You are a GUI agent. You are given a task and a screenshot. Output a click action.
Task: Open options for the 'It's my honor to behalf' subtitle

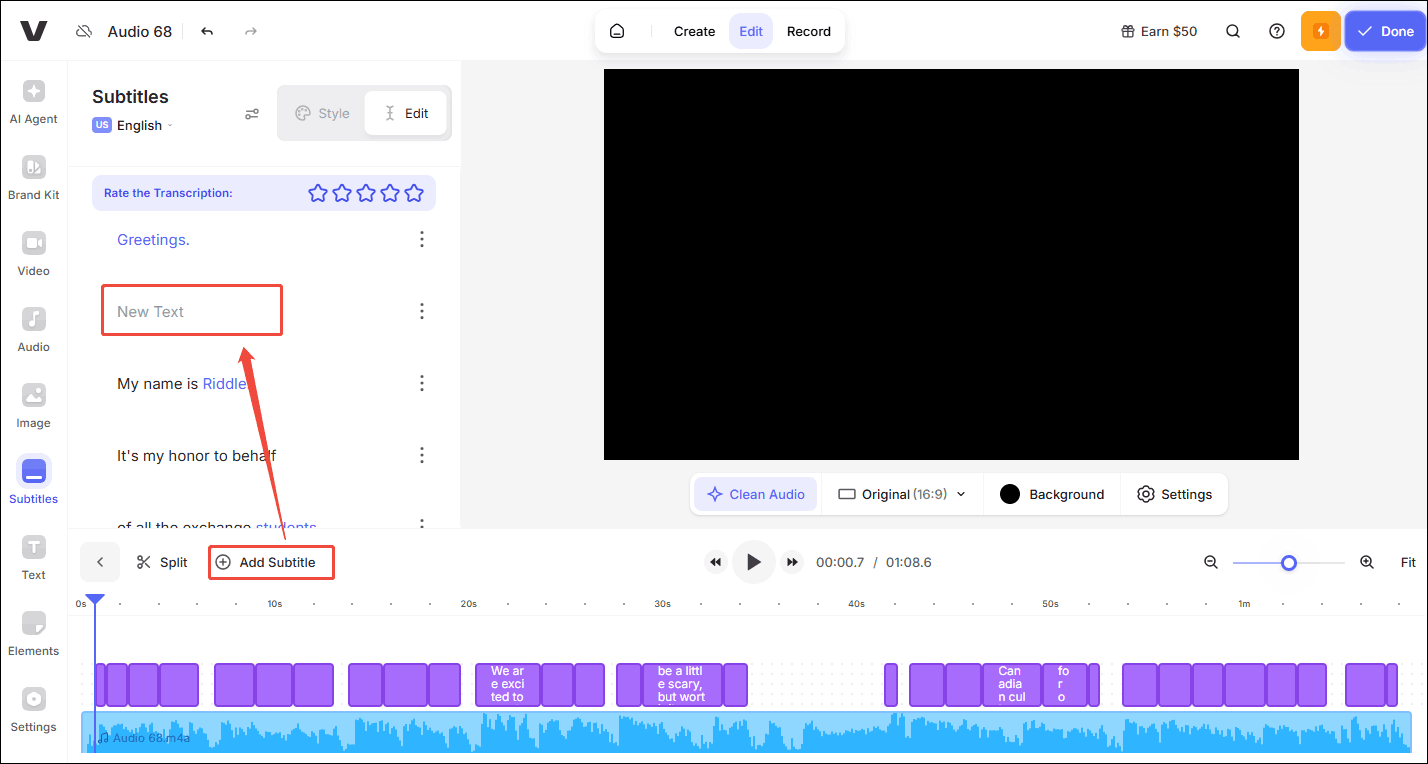click(422, 455)
